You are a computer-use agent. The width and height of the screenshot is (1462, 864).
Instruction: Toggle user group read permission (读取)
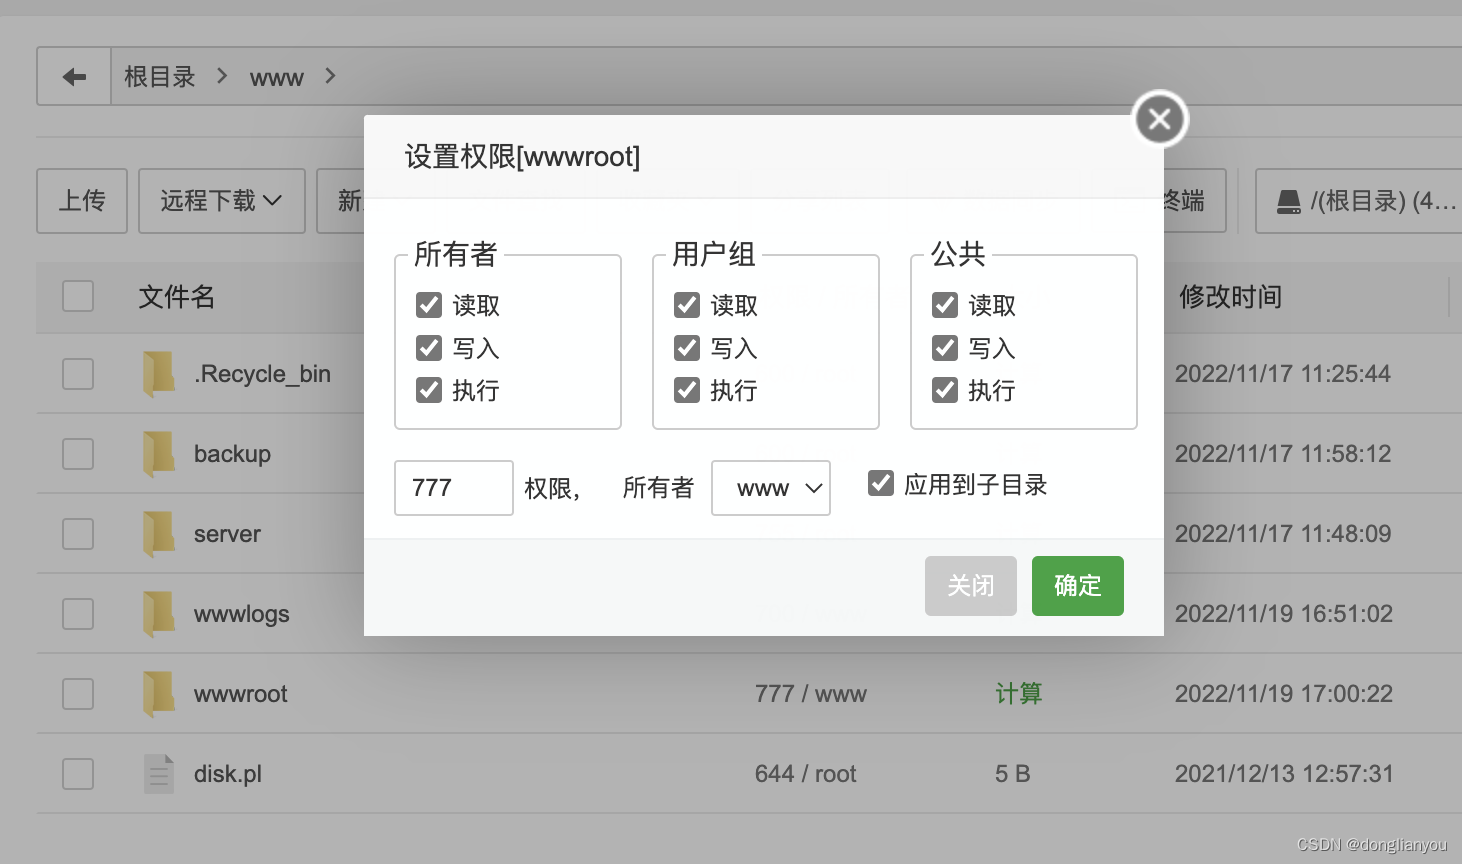pyautogui.click(x=687, y=305)
